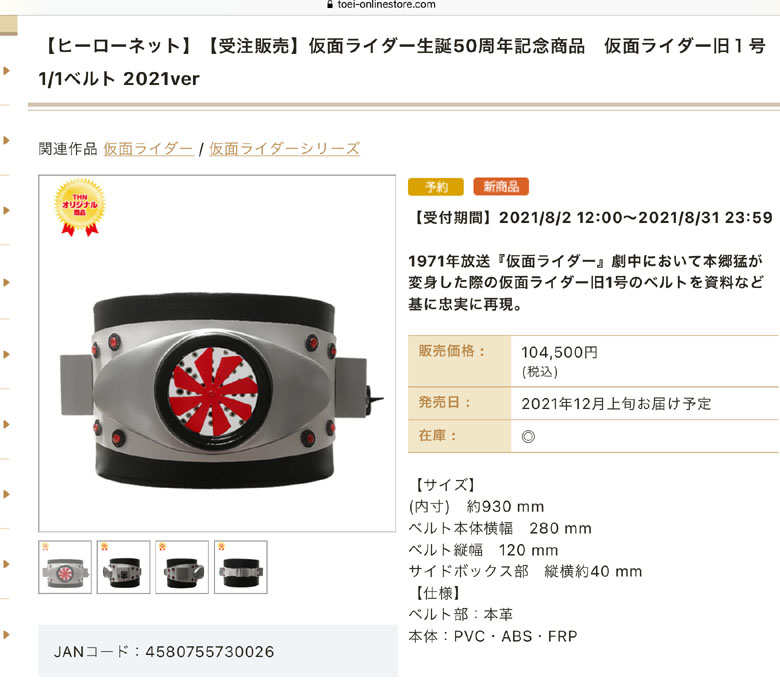
Task: Select the first belt front thumbnail
Action: pyautogui.click(x=65, y=567)
